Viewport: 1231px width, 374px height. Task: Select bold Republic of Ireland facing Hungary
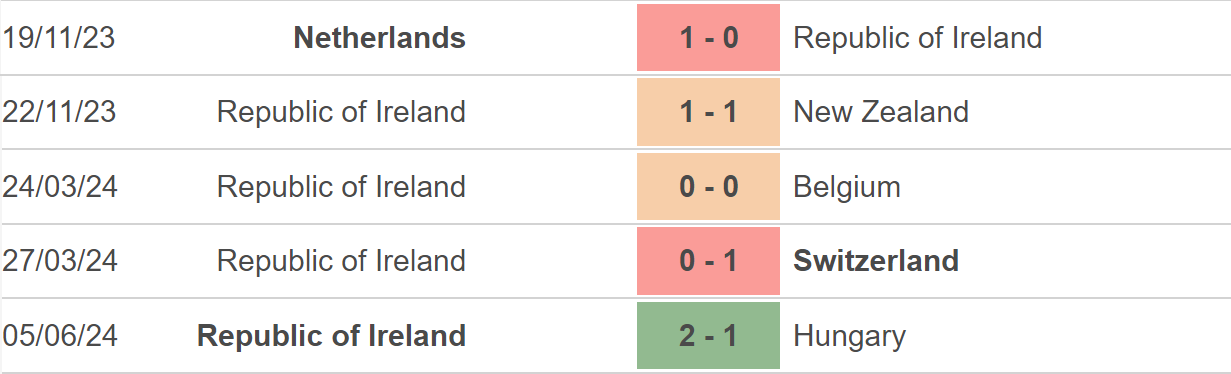pyautogui.click(x=332, y=336)
